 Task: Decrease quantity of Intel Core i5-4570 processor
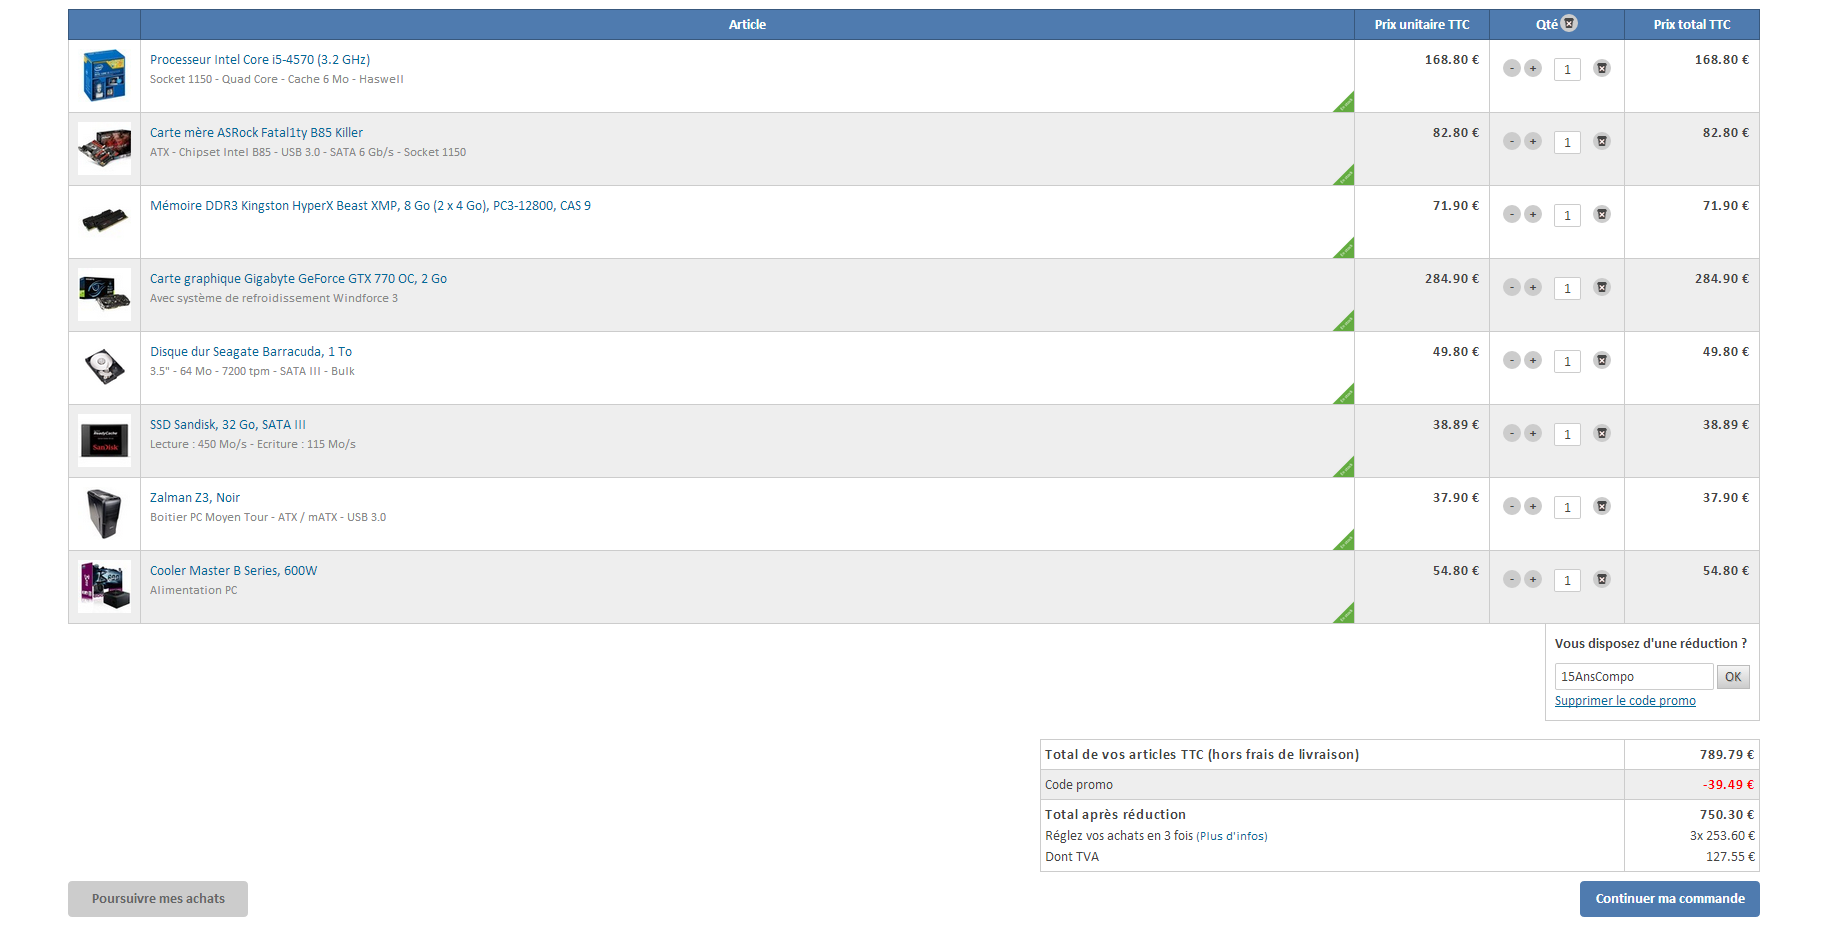tap(1512, 68)
